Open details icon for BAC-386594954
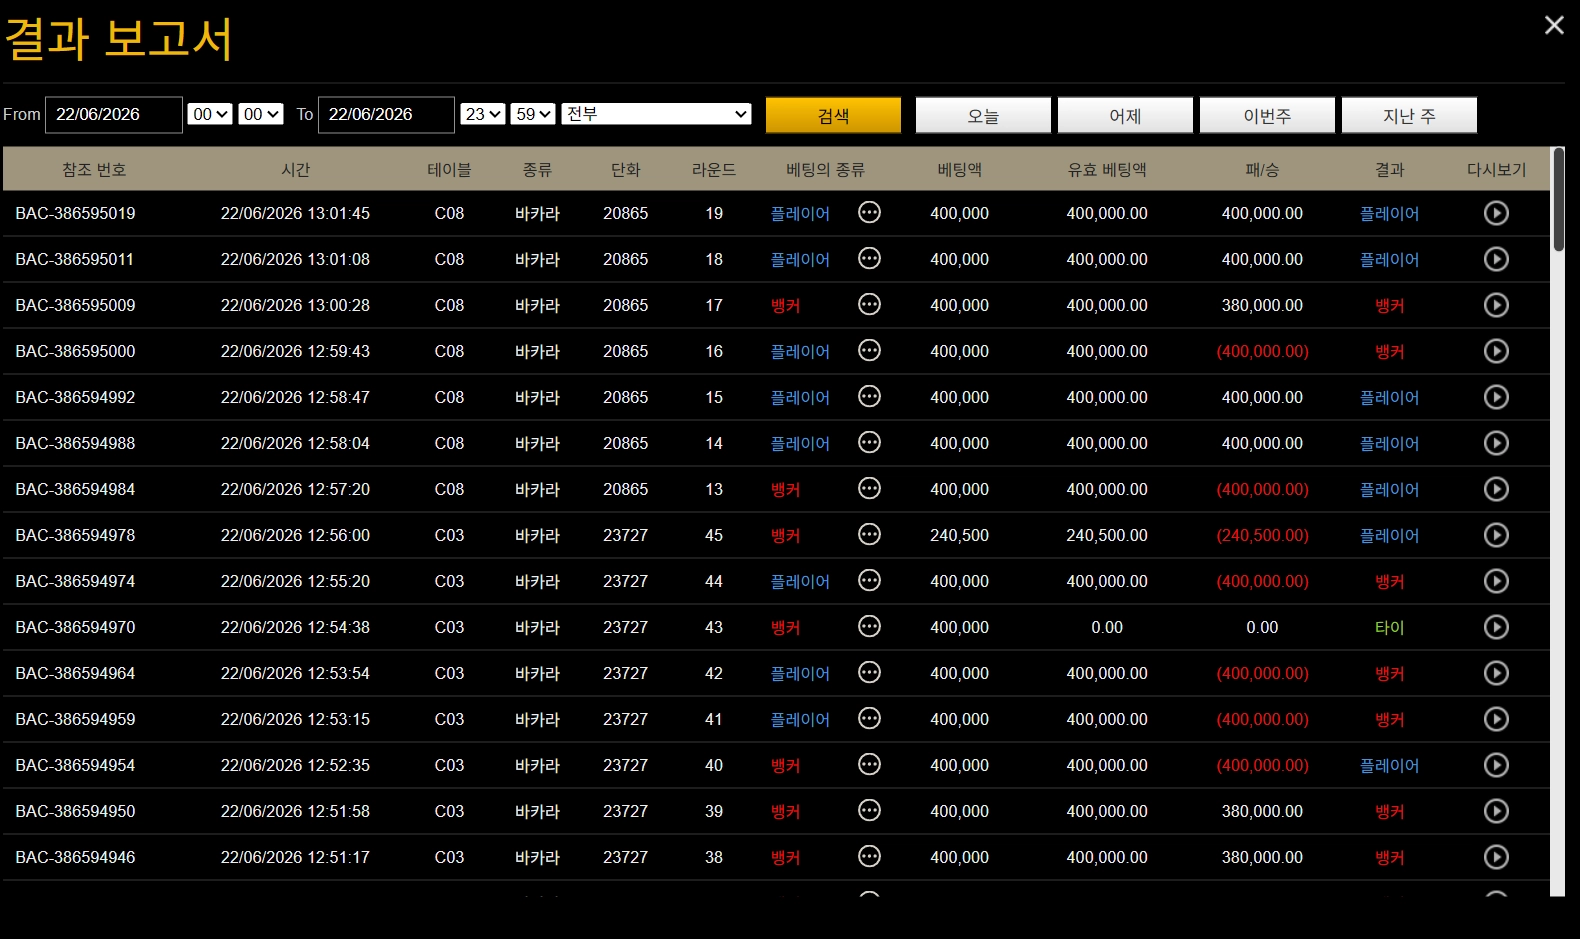 pos(870,764)
